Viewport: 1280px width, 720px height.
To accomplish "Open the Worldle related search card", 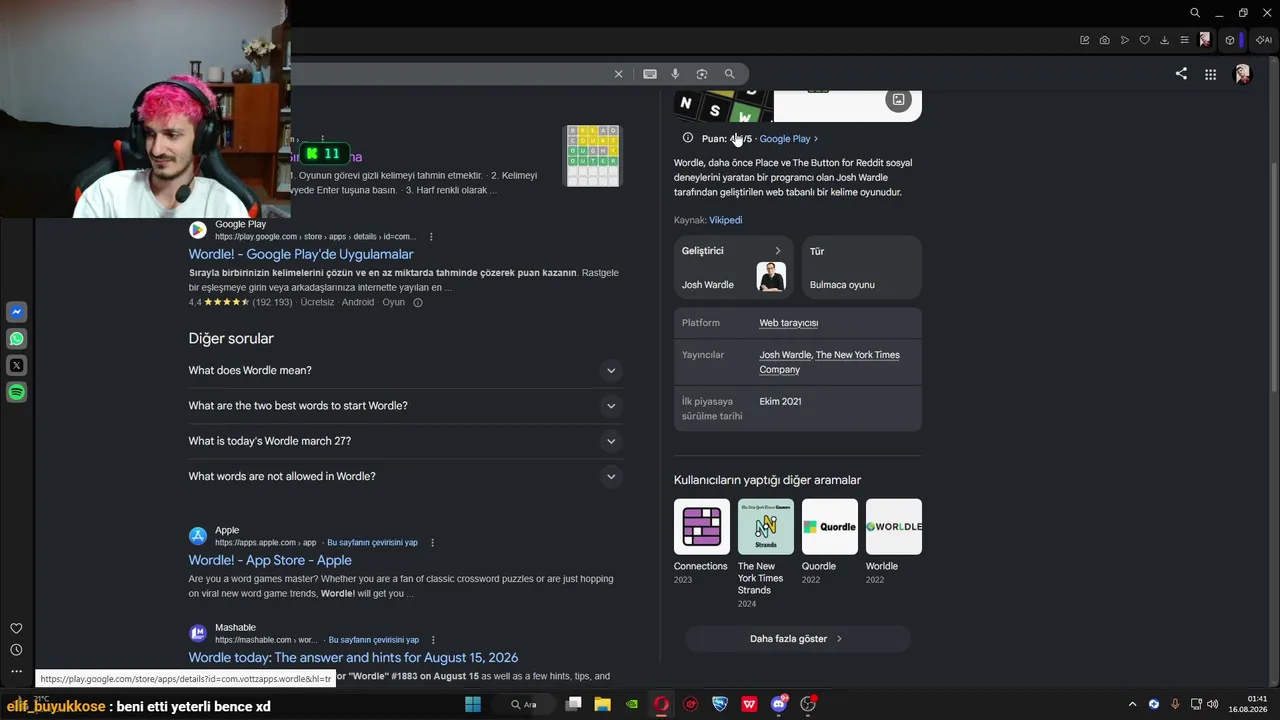I will 893,542.
